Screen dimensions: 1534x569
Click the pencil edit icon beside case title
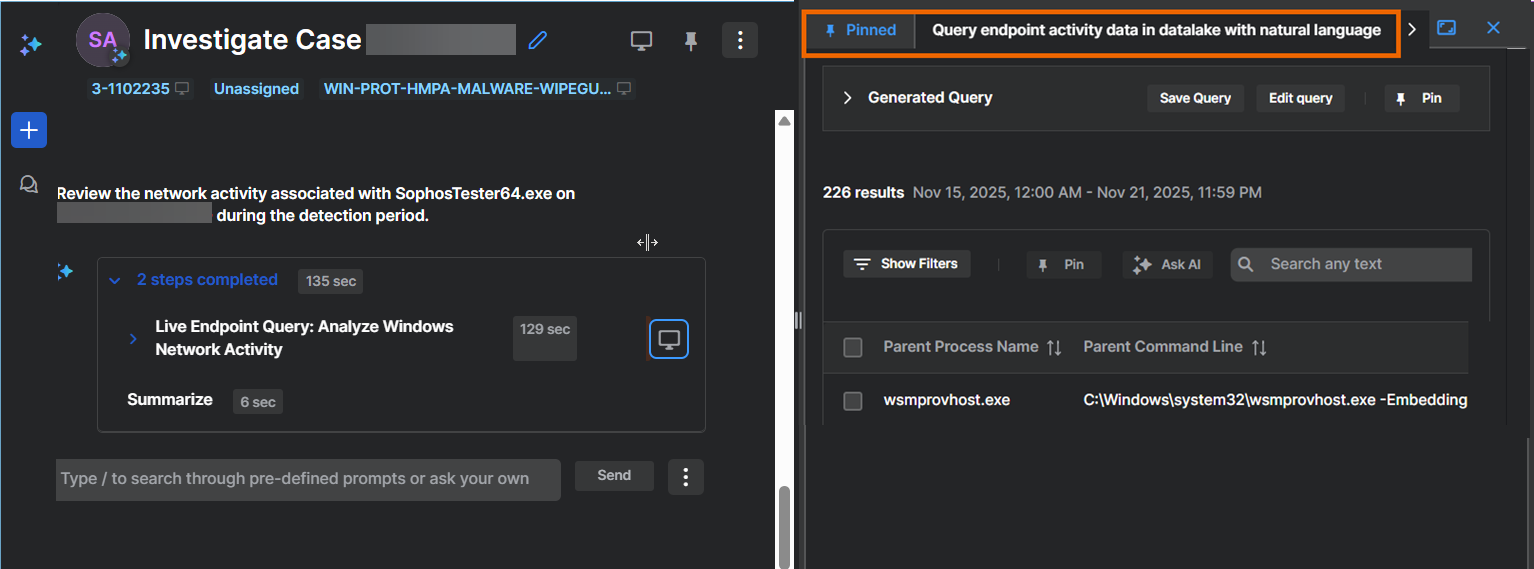point(538,40)
